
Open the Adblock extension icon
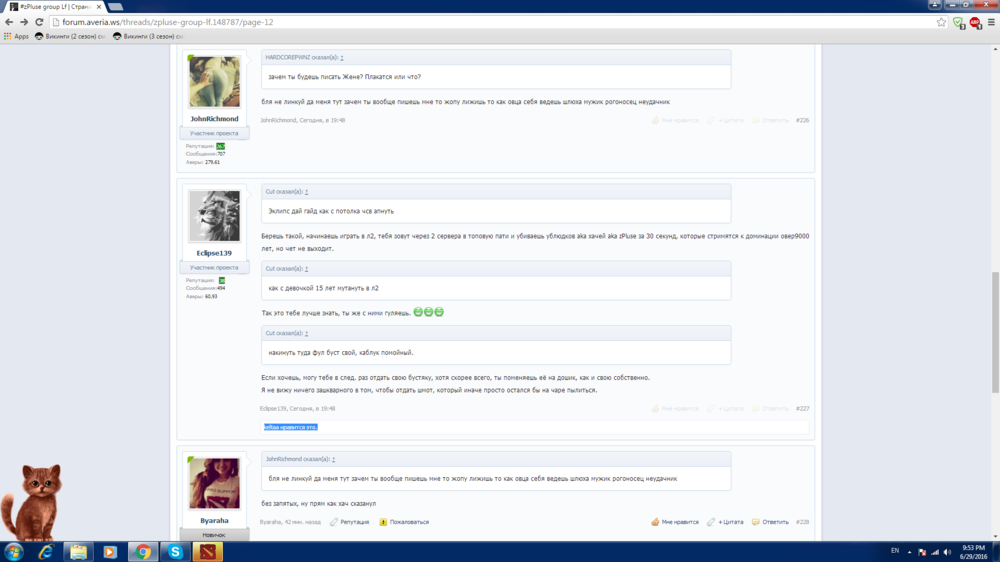pyautogui.click(x=975, y=22)
